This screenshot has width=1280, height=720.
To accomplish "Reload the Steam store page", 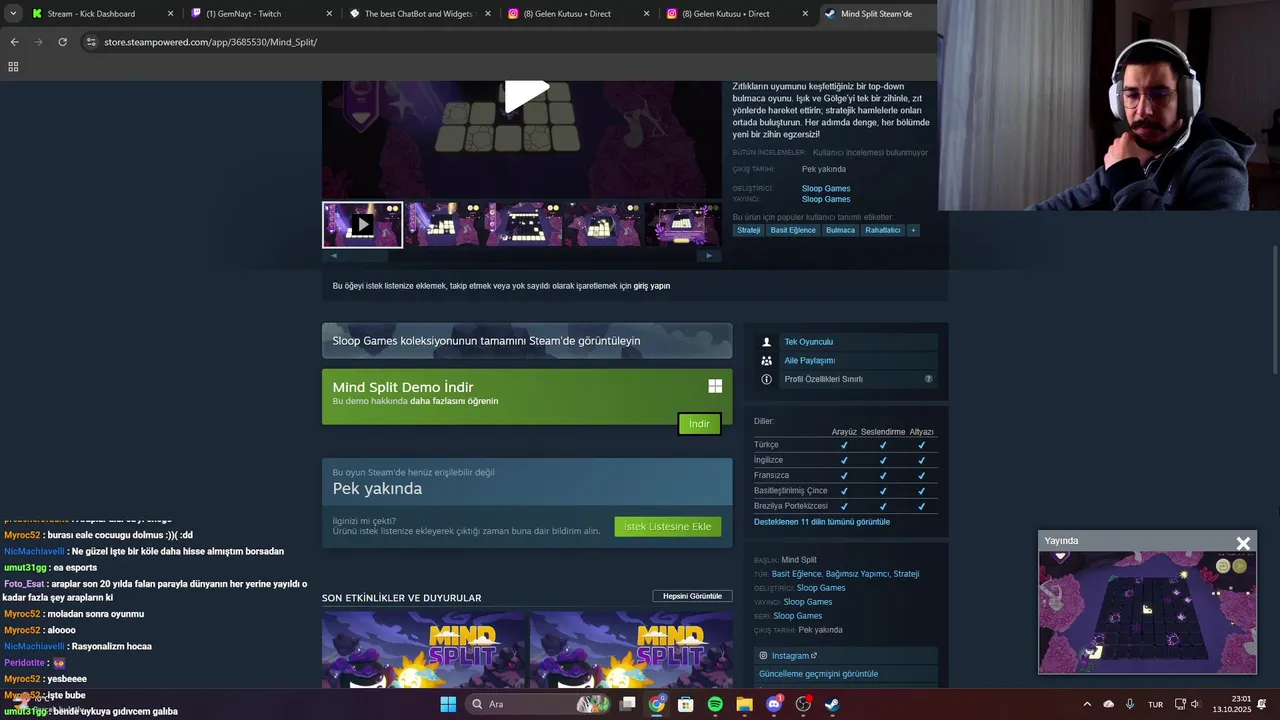I will [x=62, y=42].
